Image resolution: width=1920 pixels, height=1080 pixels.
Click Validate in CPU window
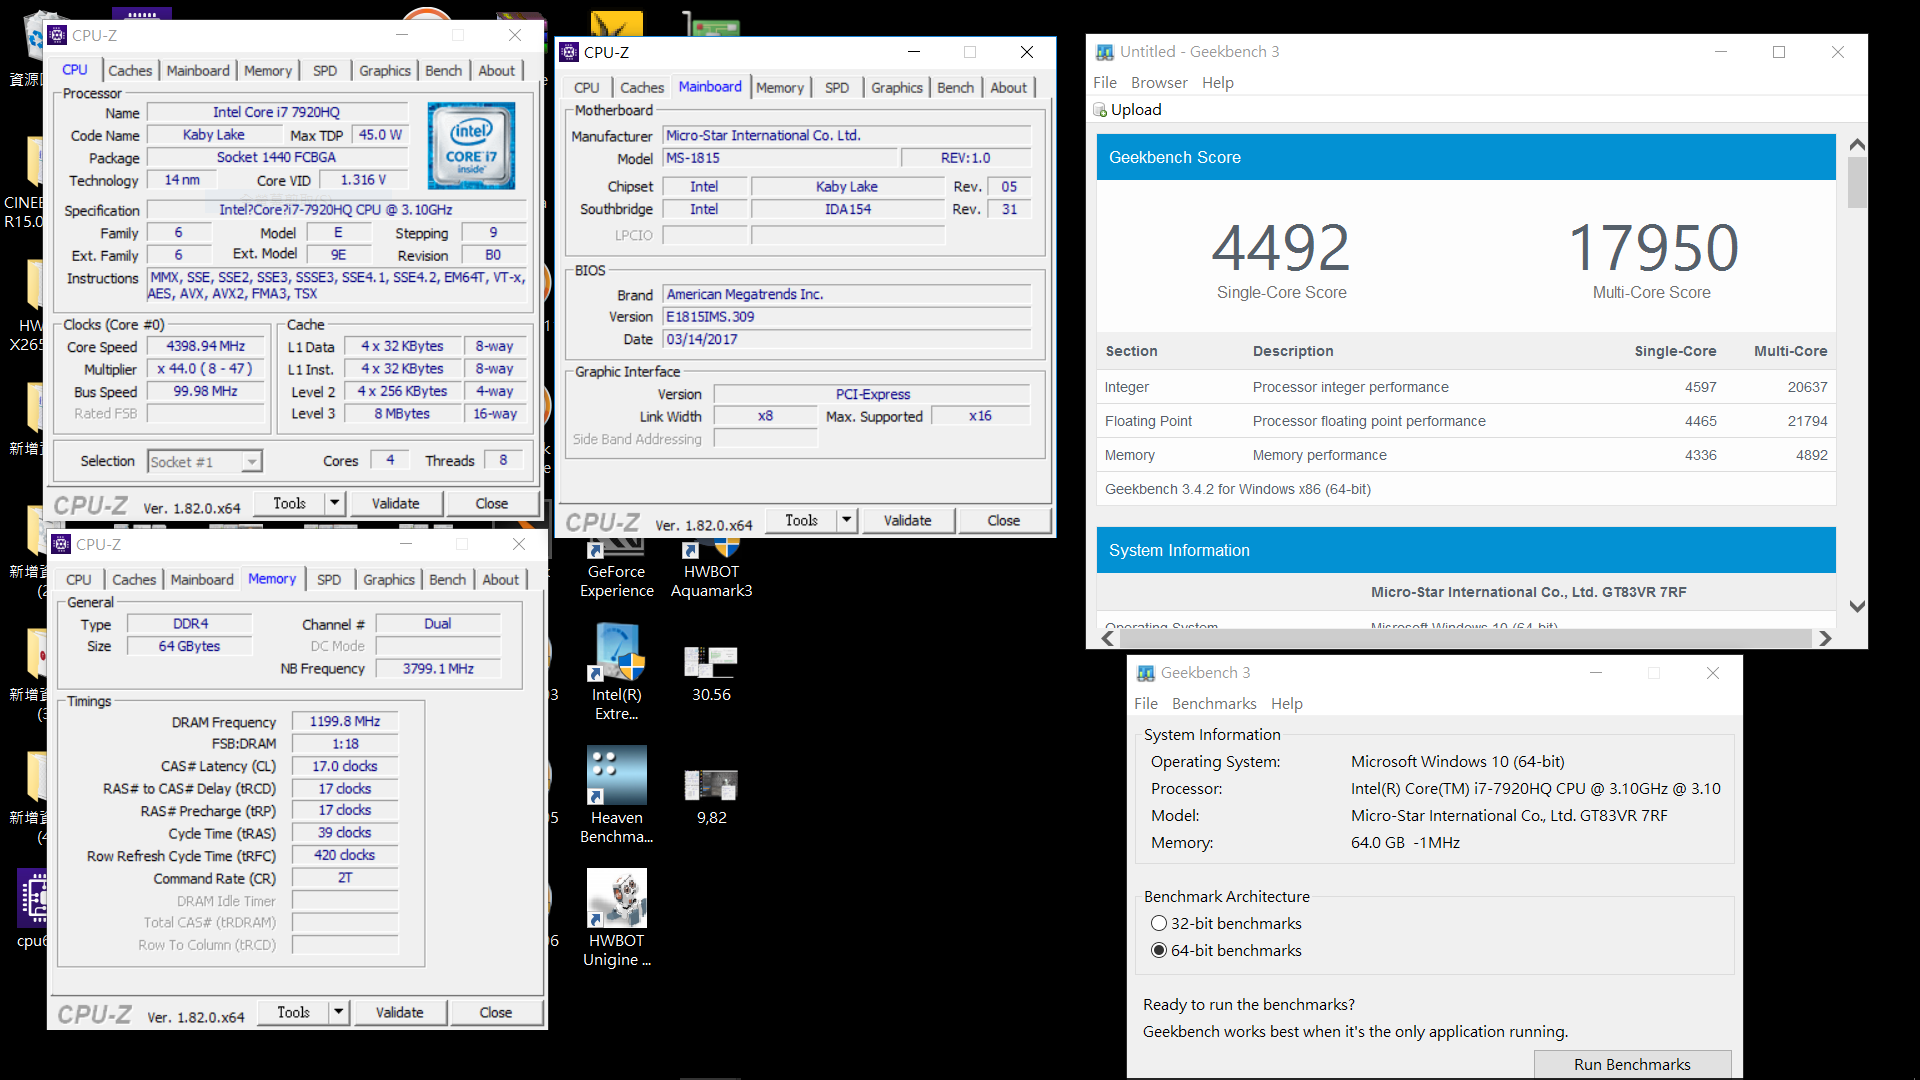coord(395,503)
